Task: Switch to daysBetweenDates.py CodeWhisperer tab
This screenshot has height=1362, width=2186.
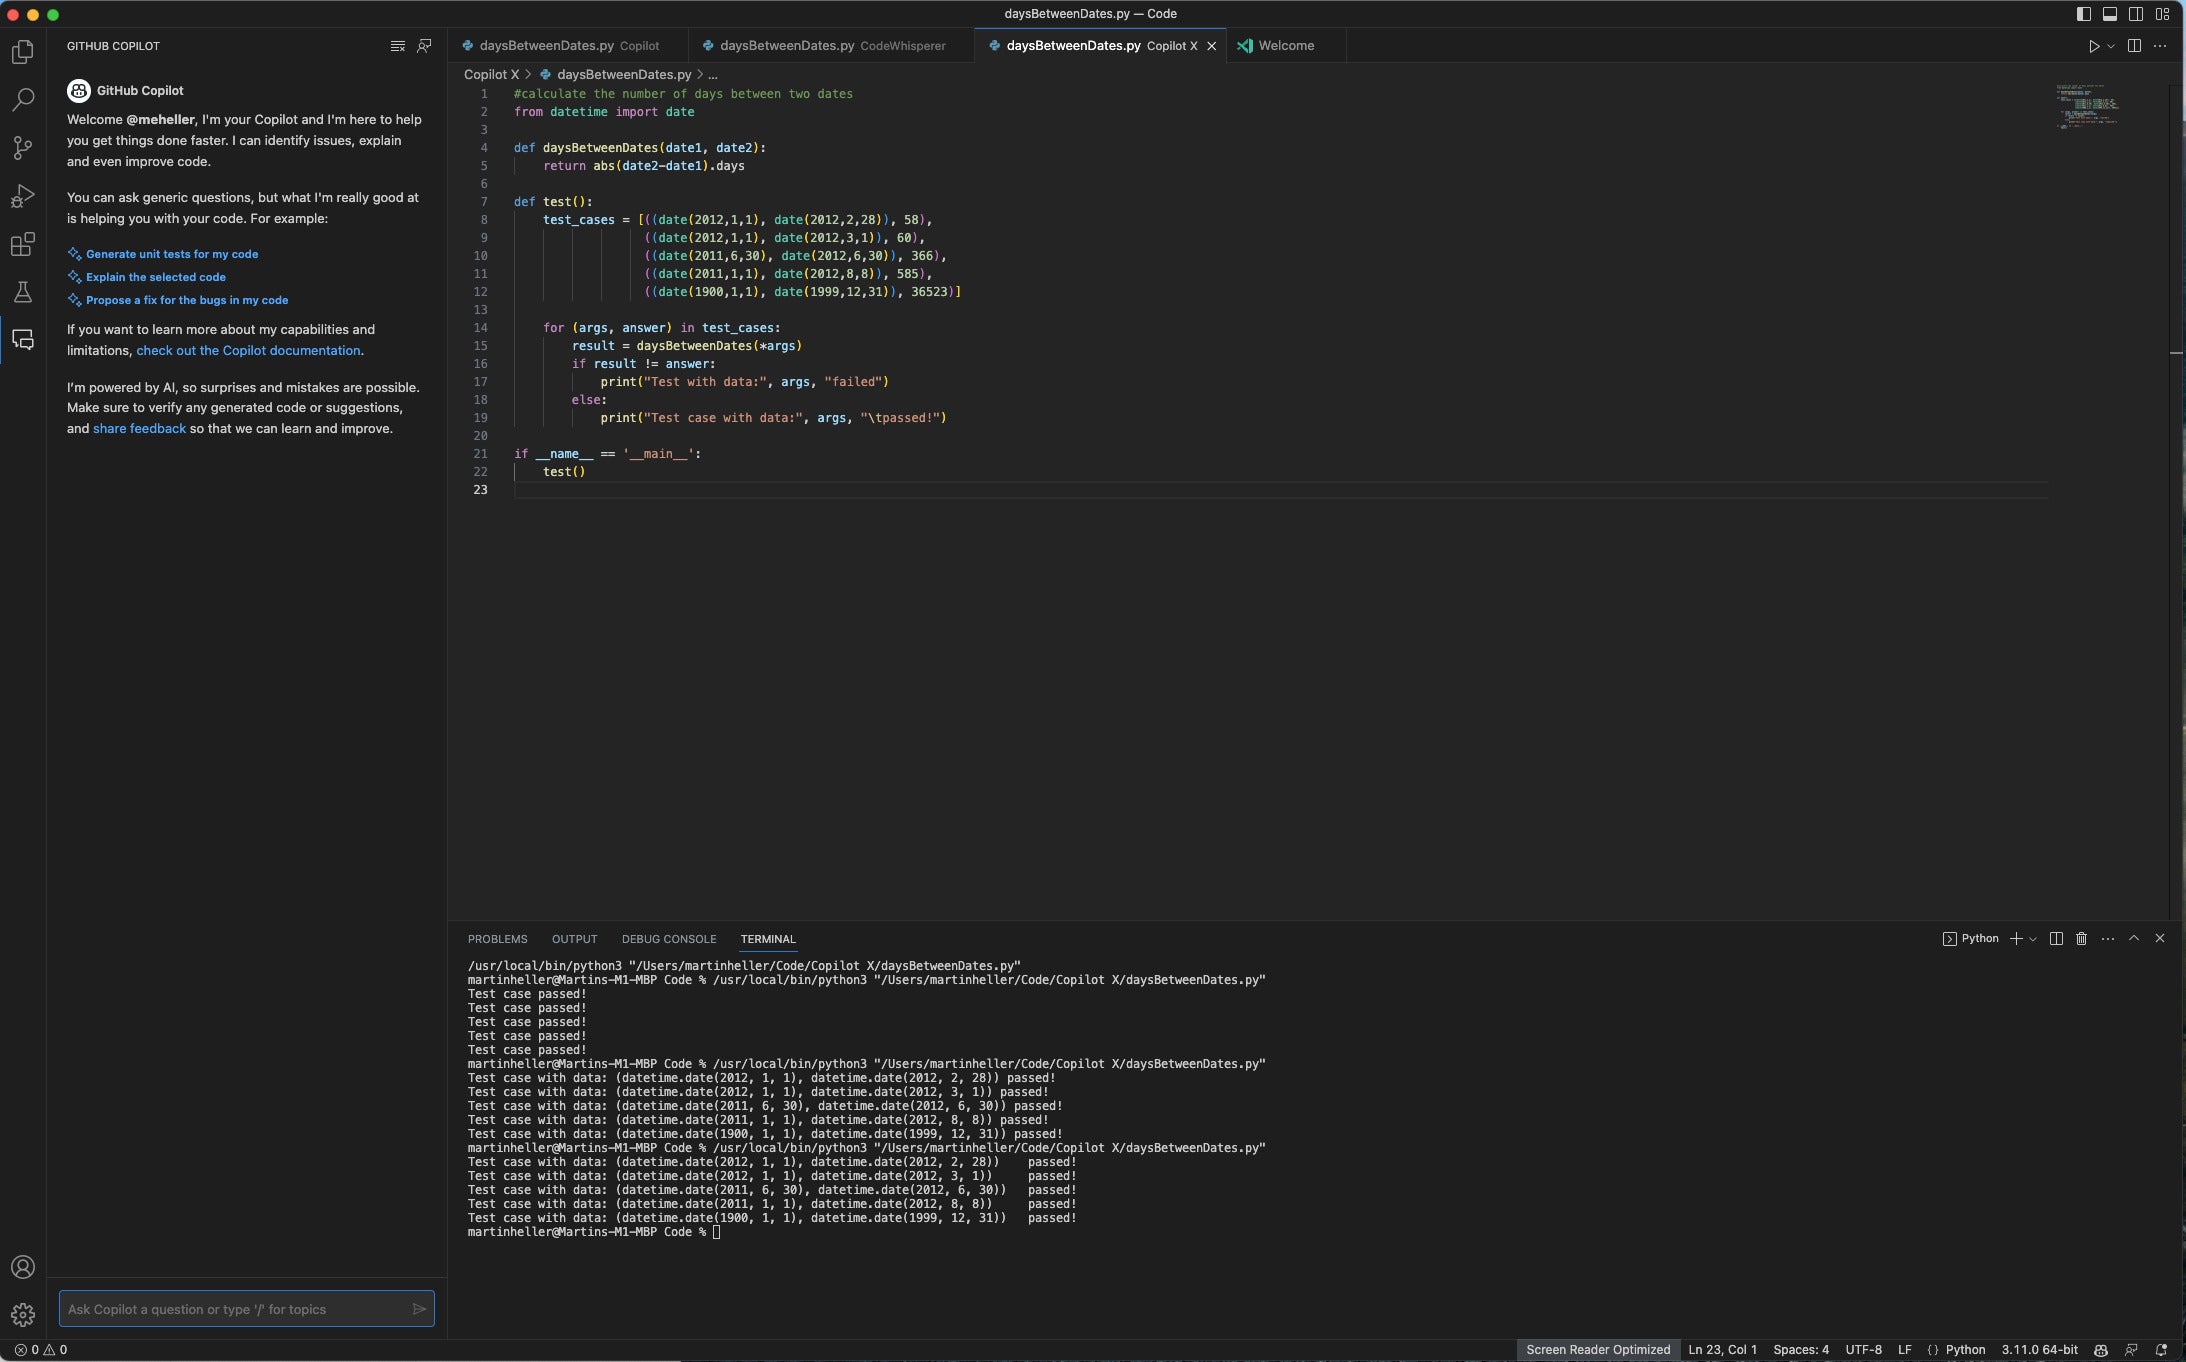Action: point(831,46)
